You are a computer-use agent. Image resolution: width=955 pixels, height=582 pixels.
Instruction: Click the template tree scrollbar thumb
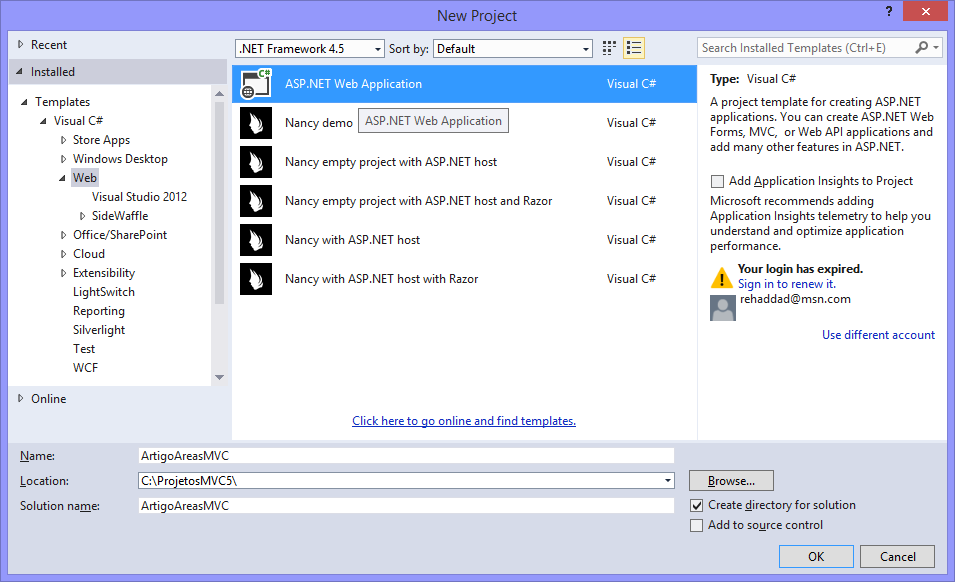click(x=219, y=202)
